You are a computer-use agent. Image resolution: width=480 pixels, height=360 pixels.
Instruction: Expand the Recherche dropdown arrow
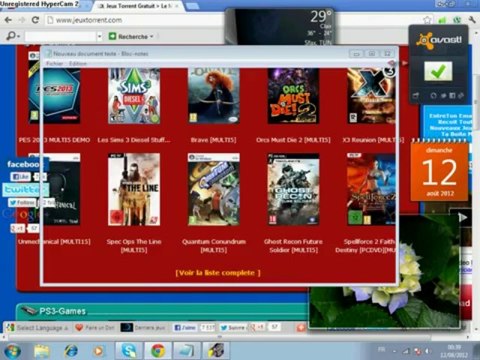click(x=152, y=36)
